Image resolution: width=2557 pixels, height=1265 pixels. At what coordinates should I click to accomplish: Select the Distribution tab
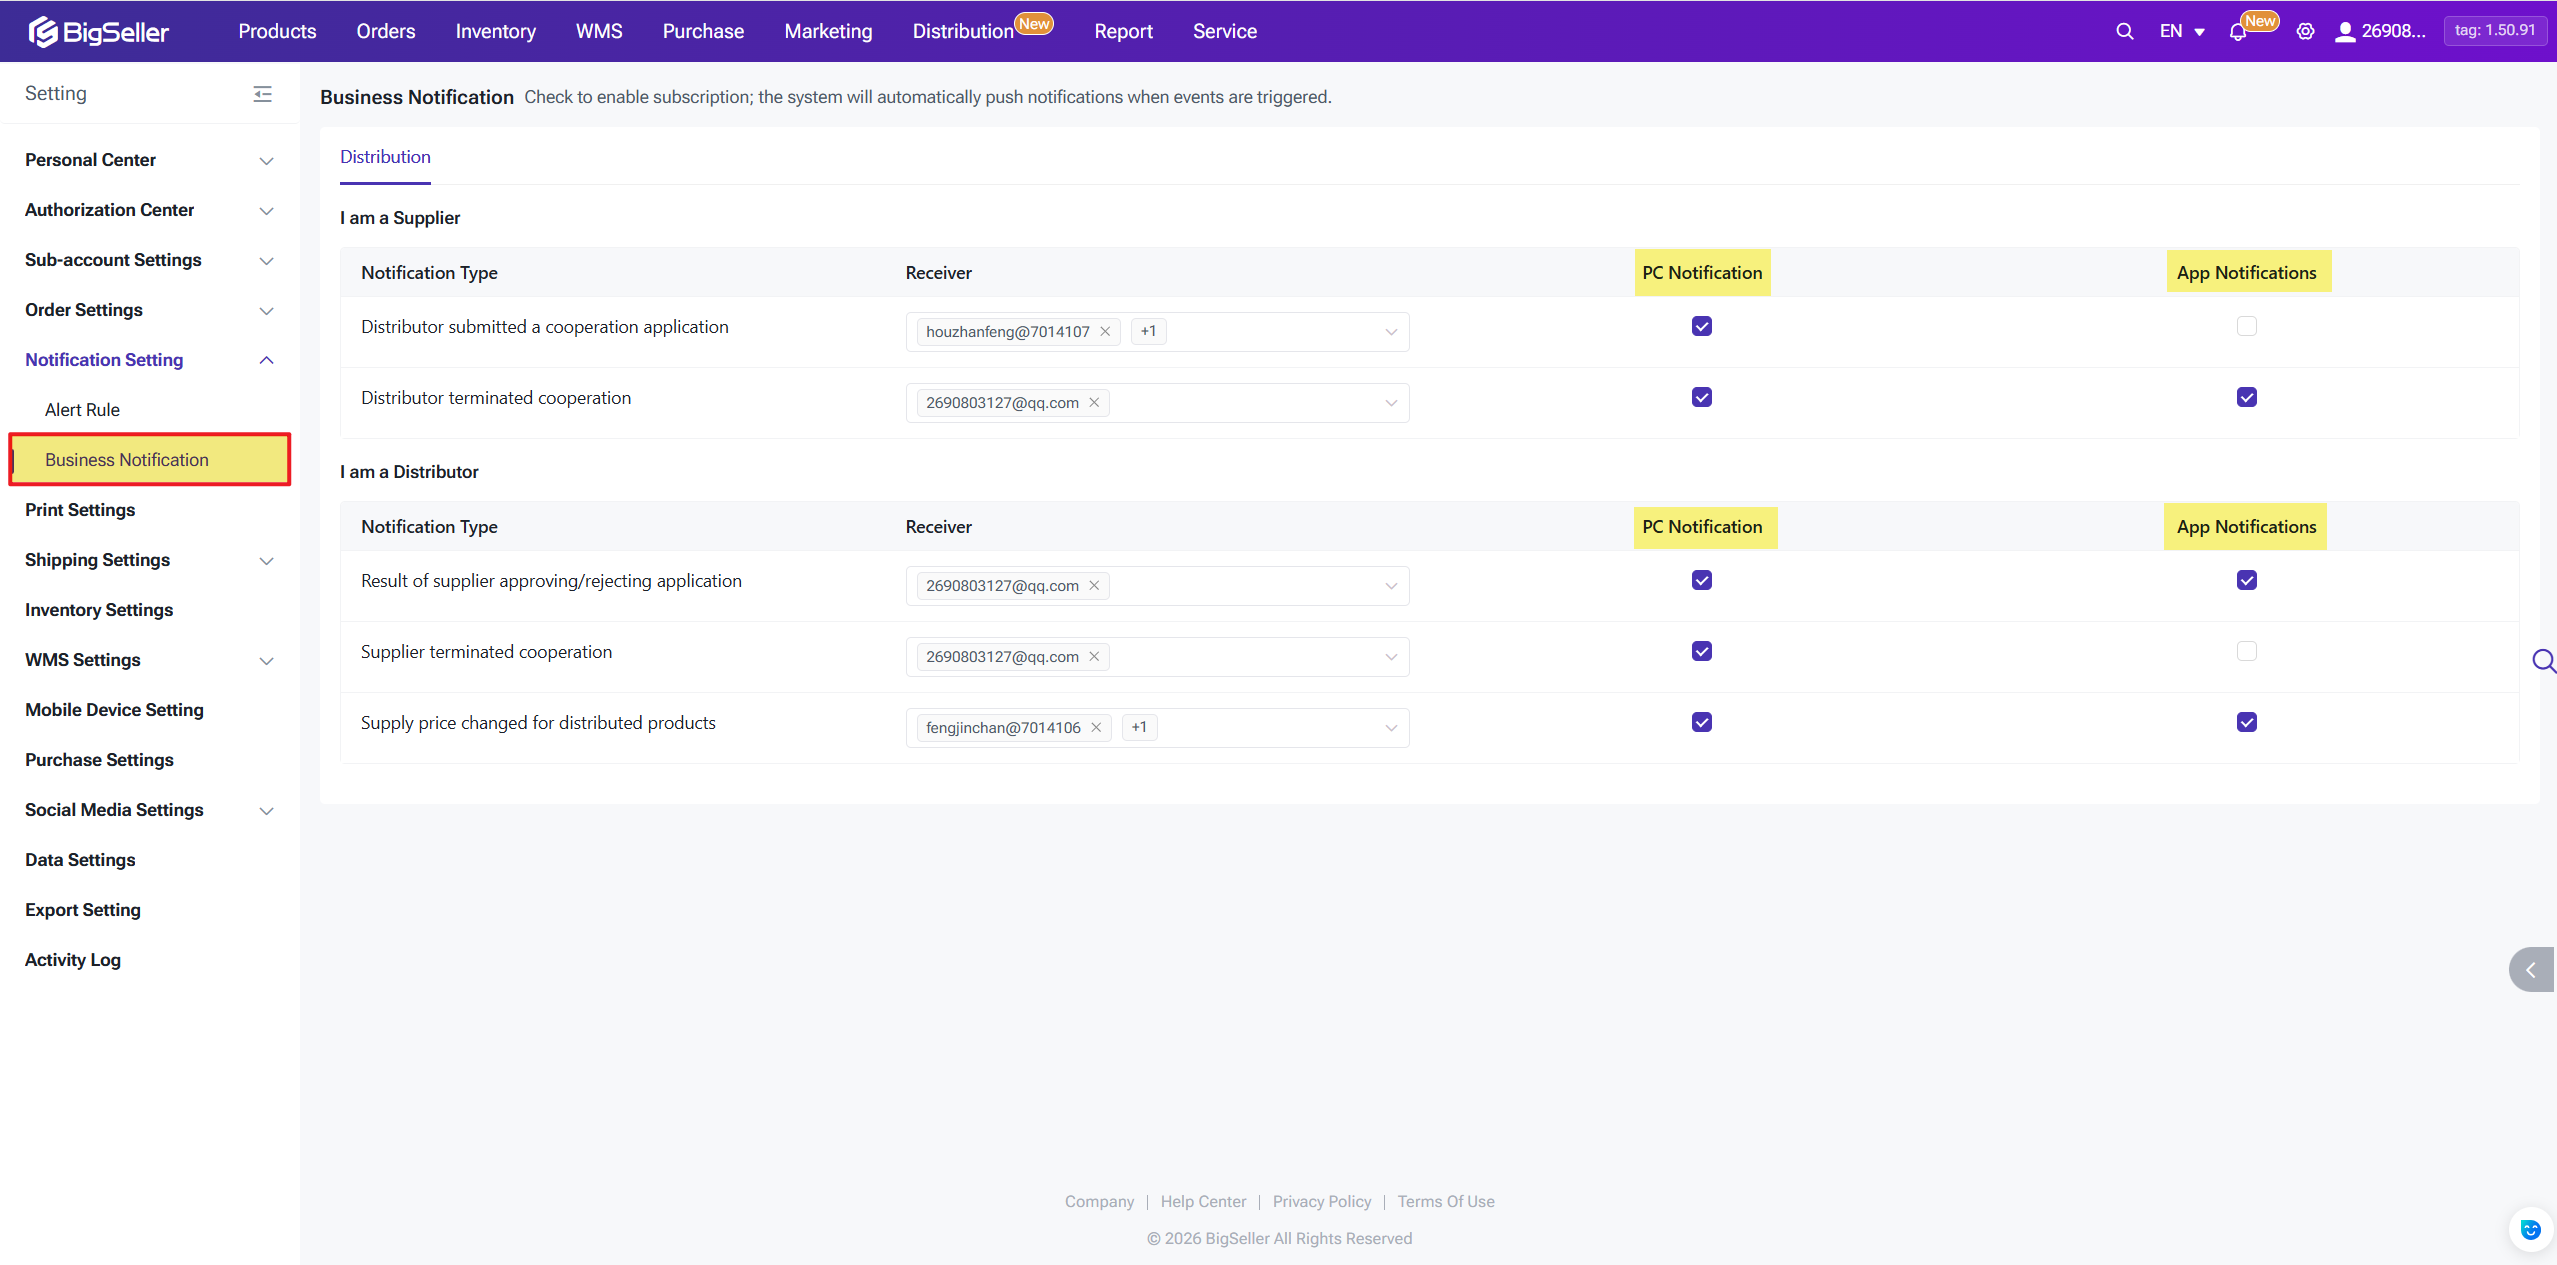(x=385, y=157)
